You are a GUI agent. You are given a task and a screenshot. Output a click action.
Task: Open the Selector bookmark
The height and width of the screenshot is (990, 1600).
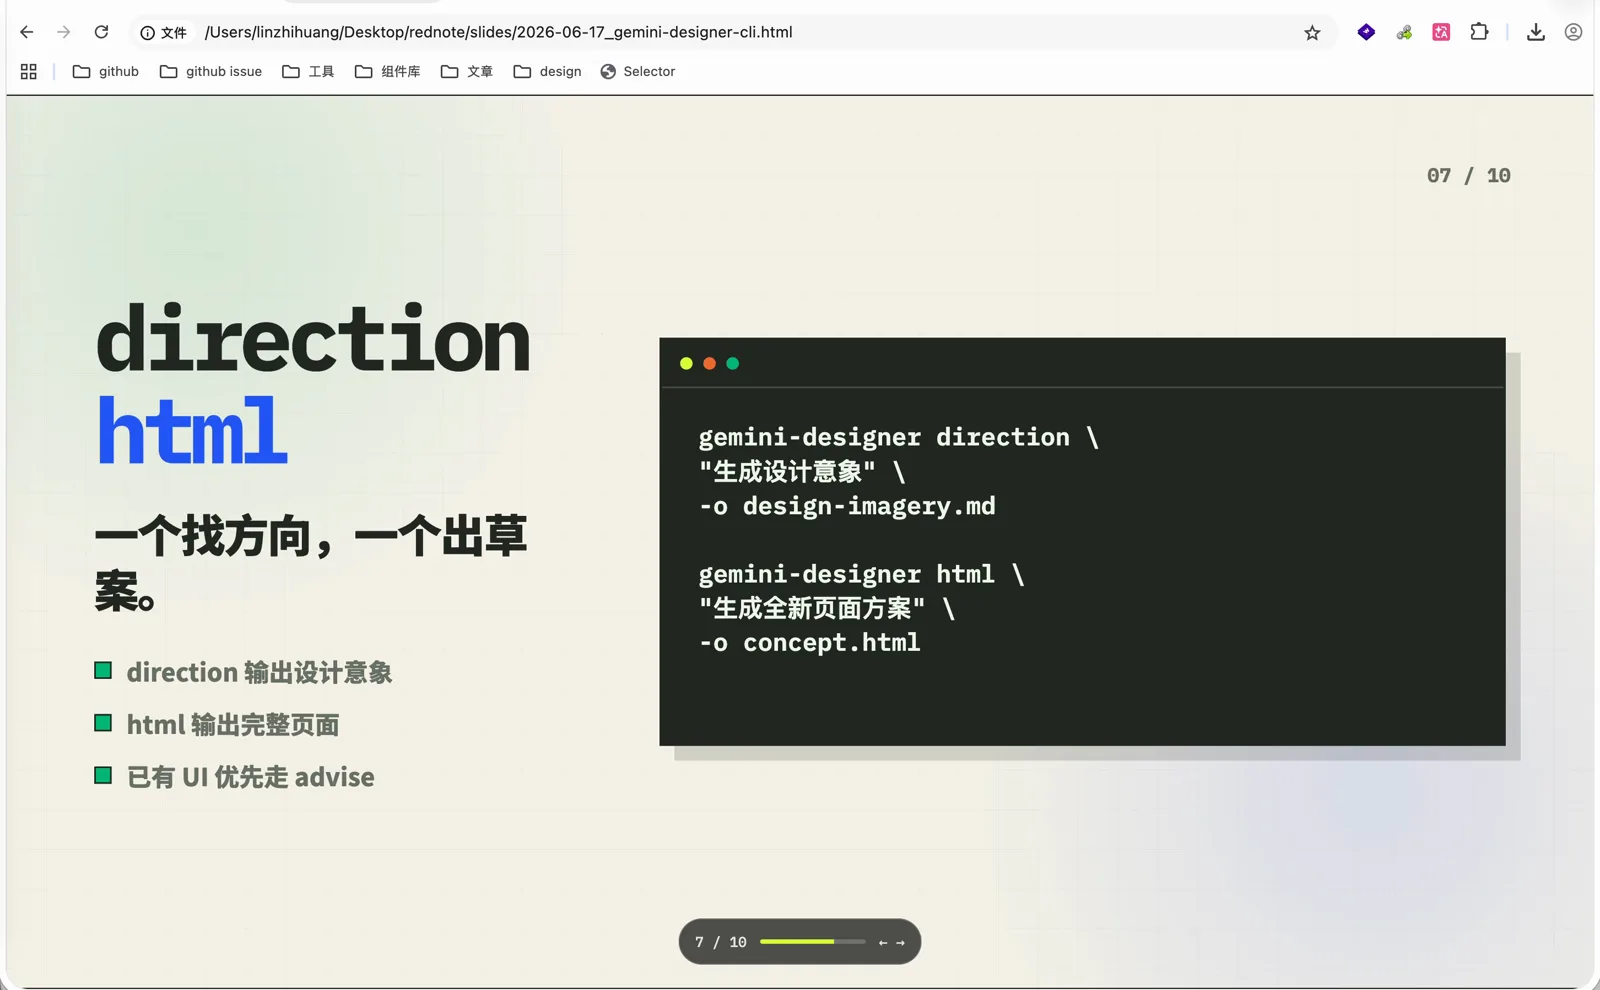click(638, 71)
